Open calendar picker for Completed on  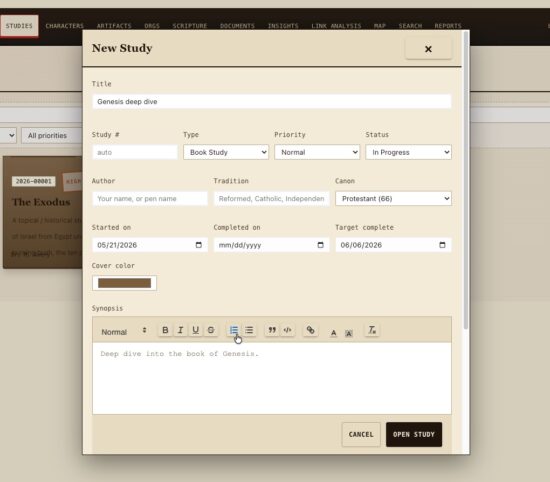point(320,245)
